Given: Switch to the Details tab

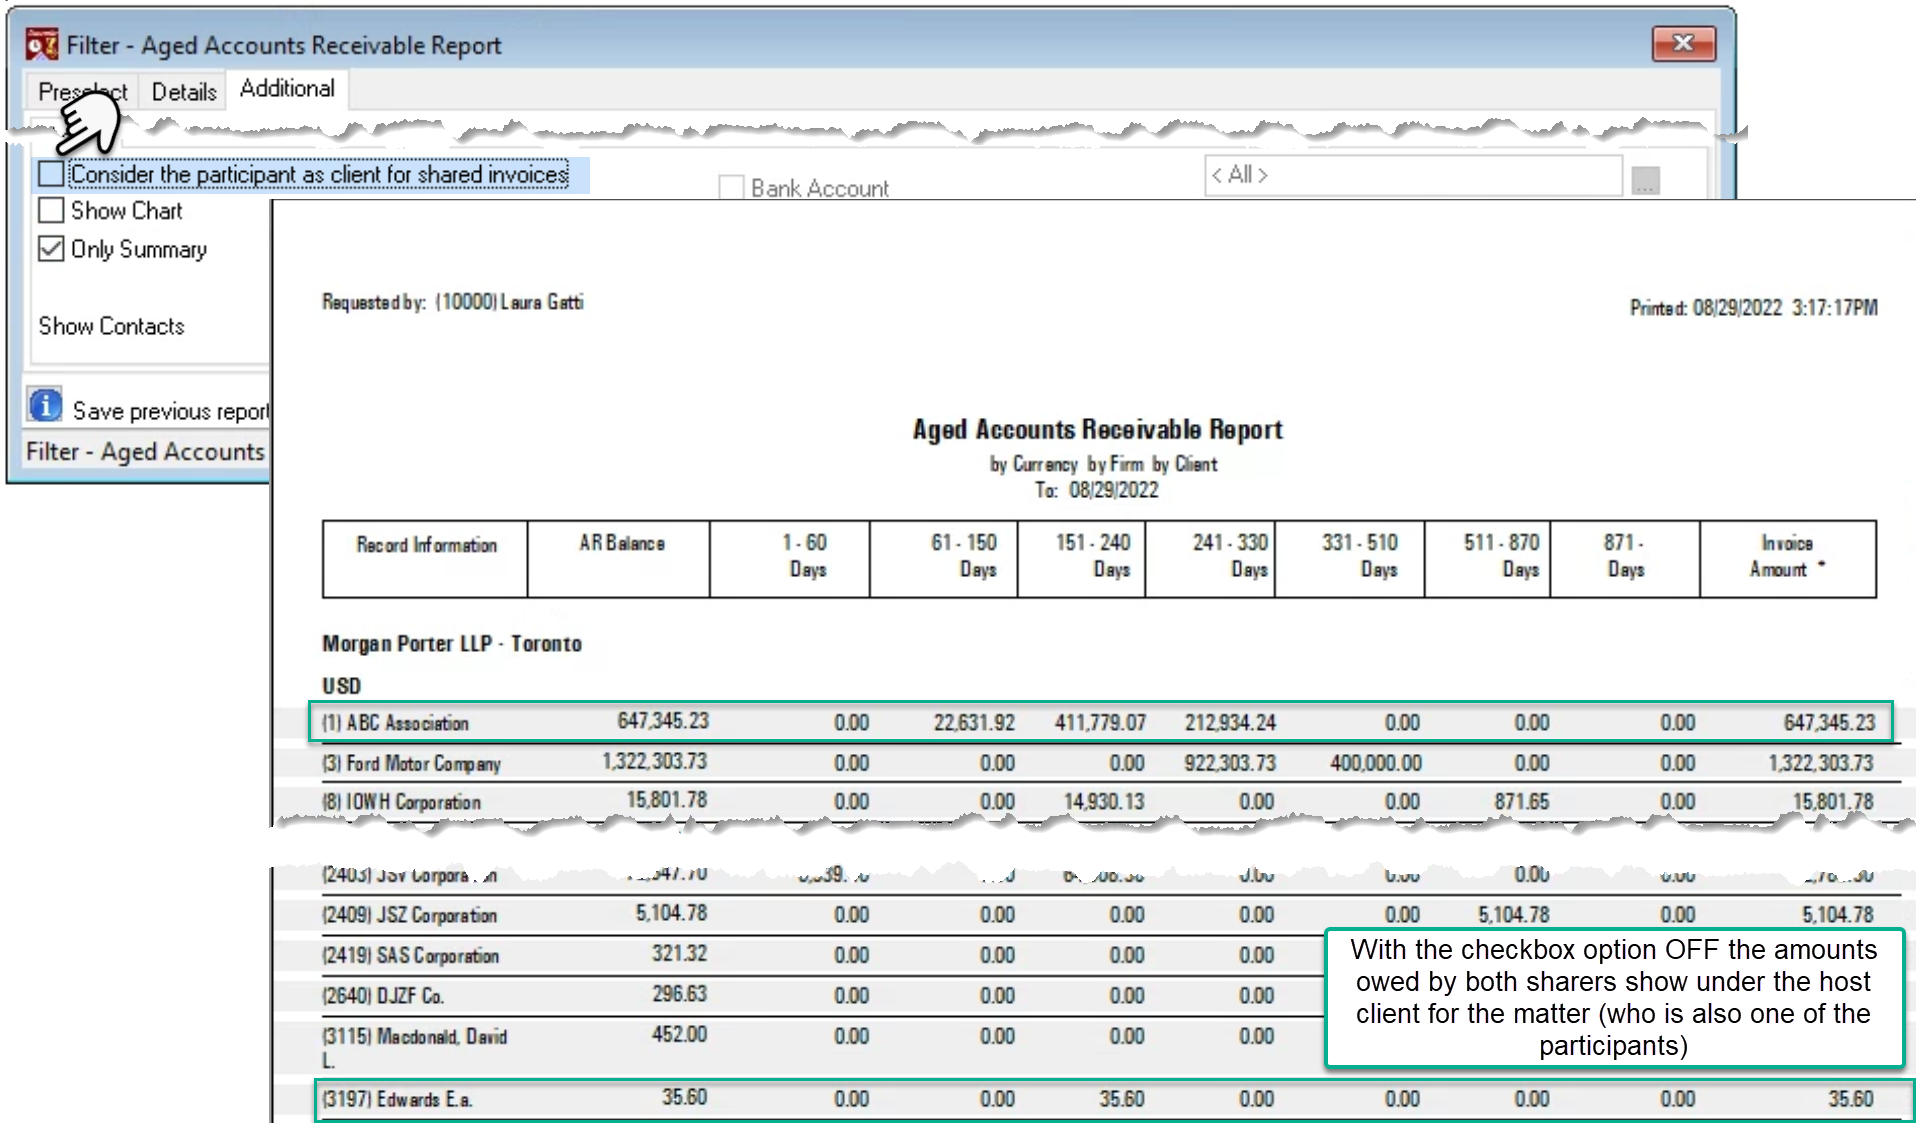Looking at the screenshot, I should coord(184,91).
